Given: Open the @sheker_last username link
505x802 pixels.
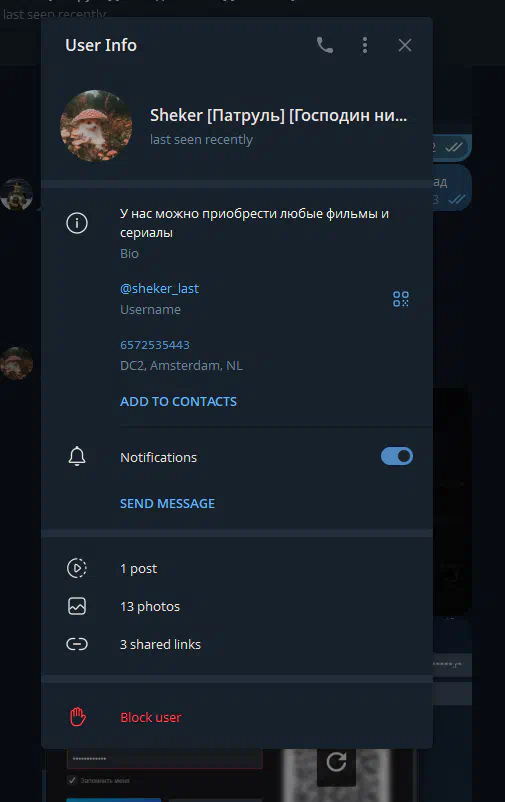Looking at the screenshot, I should click(x=159, y=288).
